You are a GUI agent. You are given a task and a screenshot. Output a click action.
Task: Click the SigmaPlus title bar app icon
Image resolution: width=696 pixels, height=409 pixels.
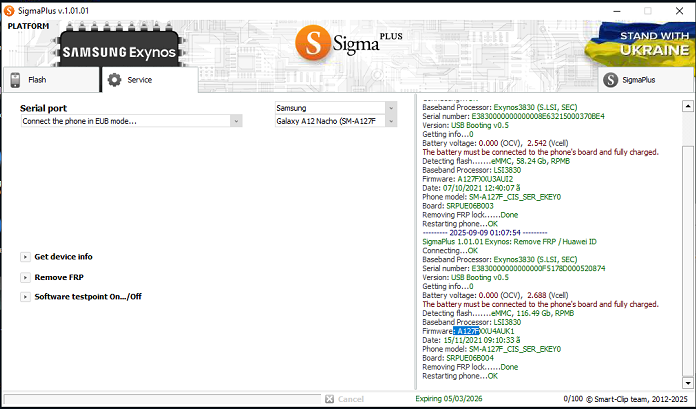9,11
